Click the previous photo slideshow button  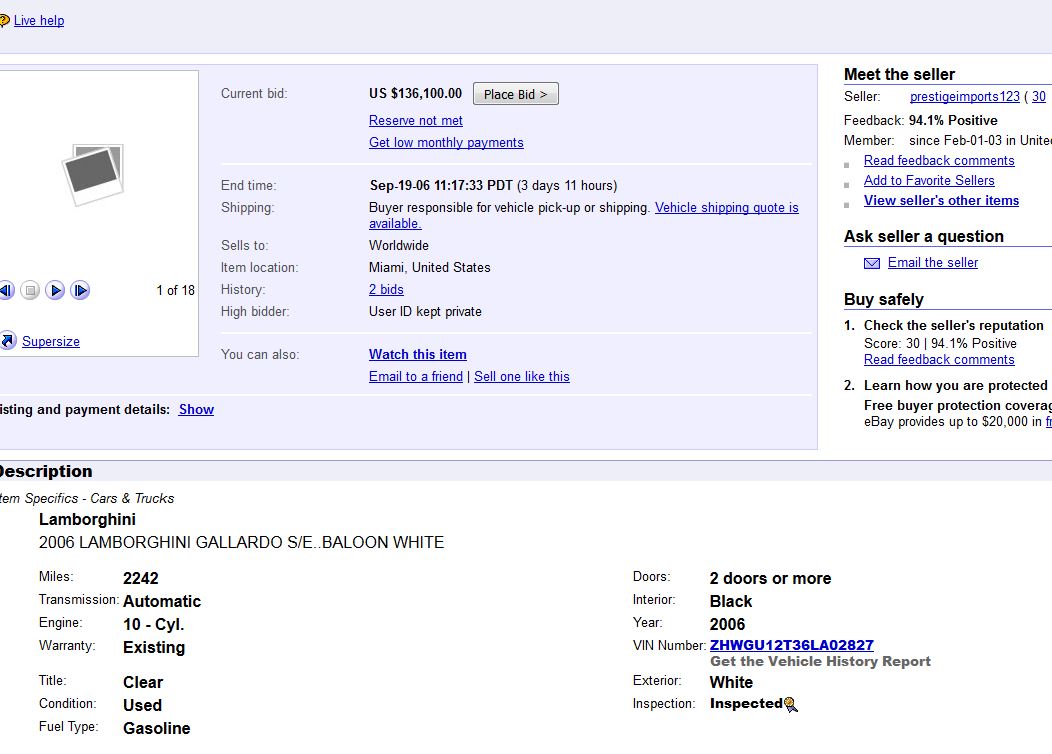click(5, 291)
